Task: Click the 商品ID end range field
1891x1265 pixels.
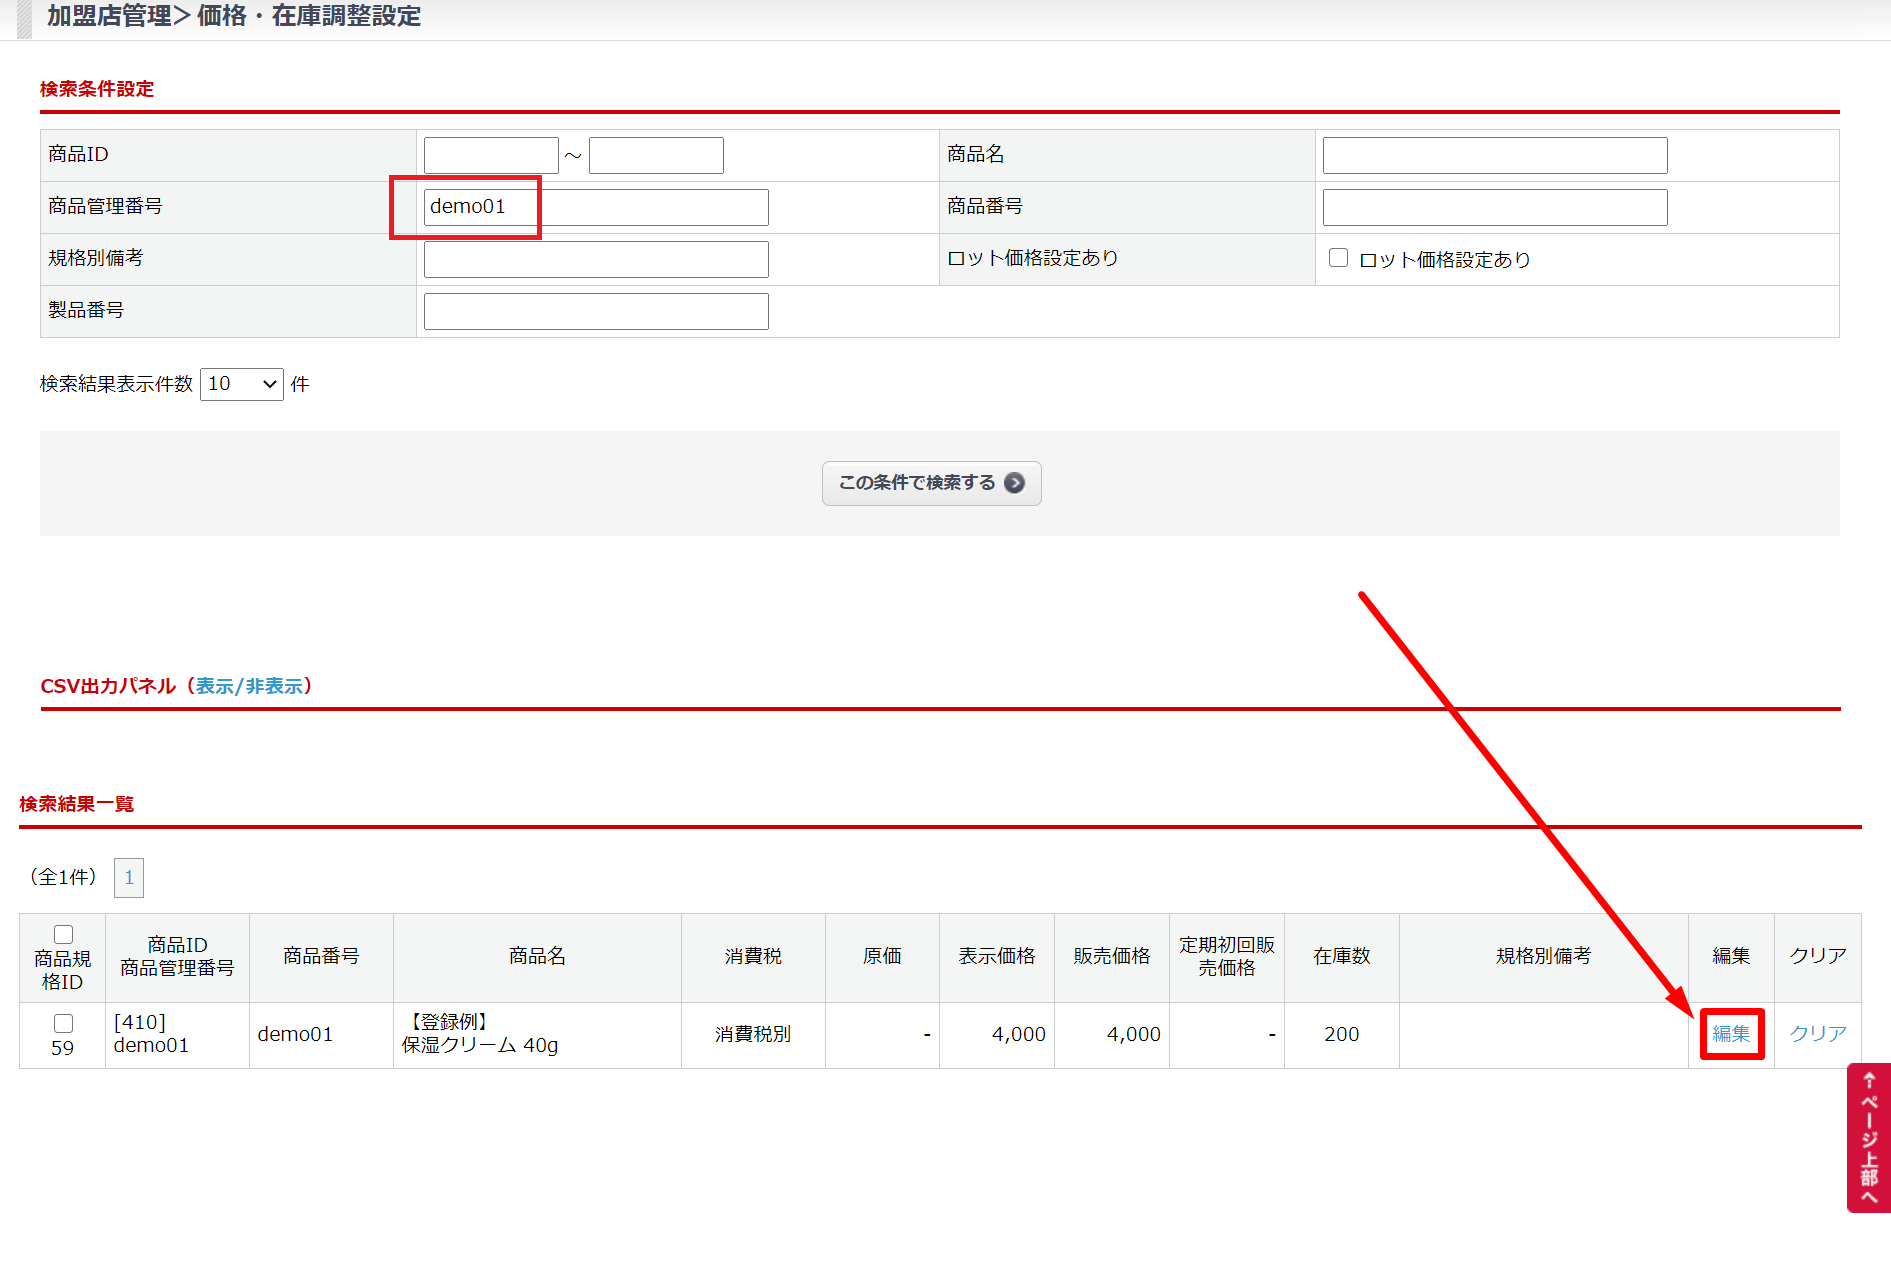Action: click(x=656, y=155)
